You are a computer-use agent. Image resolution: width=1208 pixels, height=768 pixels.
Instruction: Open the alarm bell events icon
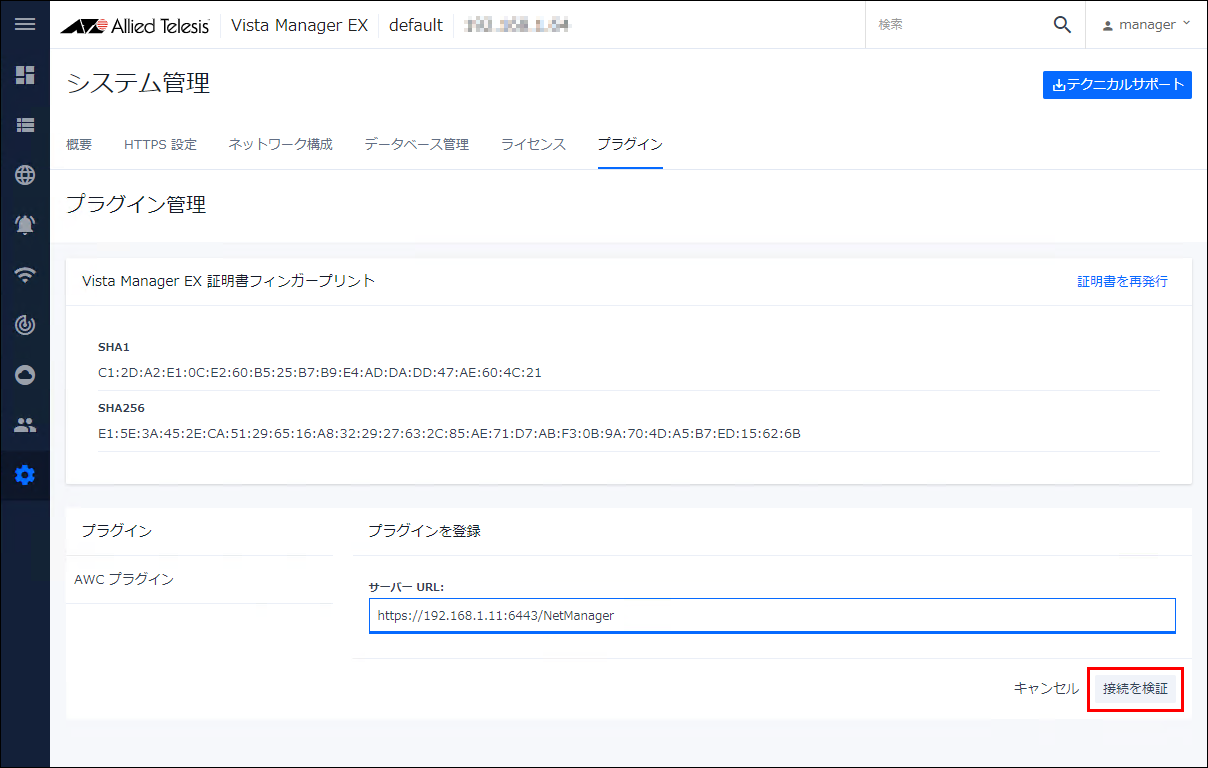(x=25, y=225)
